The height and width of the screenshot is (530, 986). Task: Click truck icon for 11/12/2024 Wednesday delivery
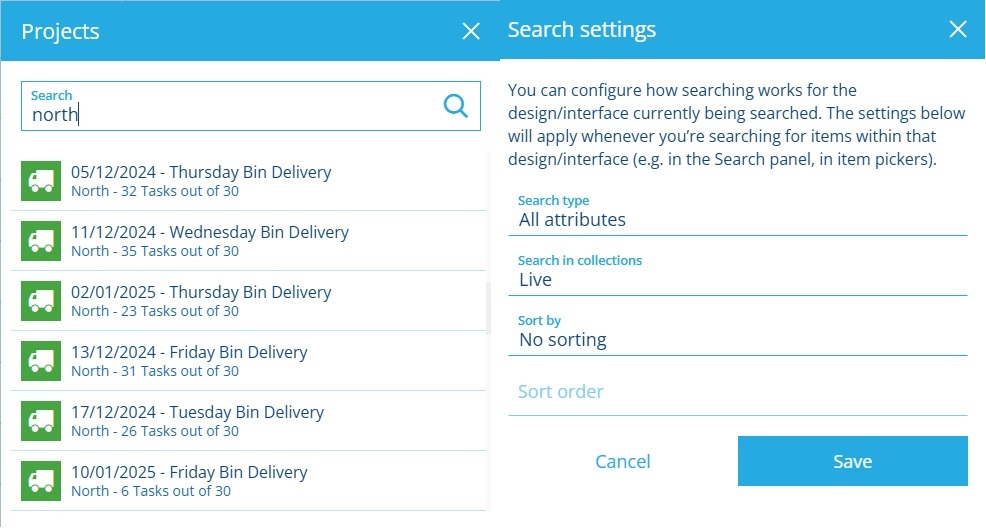point(41,241)
